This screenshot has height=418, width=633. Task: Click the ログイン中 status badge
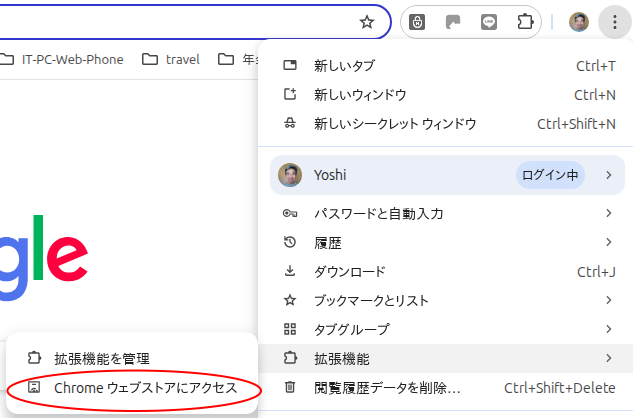550,175
